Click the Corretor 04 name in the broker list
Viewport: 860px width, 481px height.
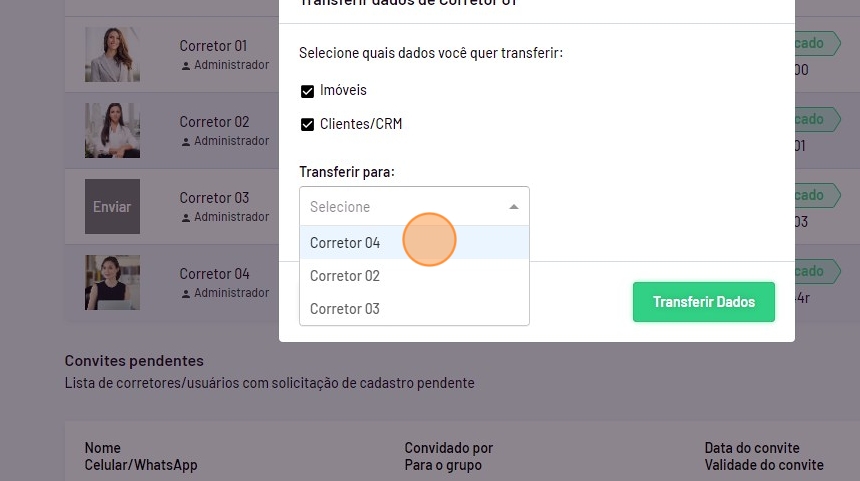(214, 274)
